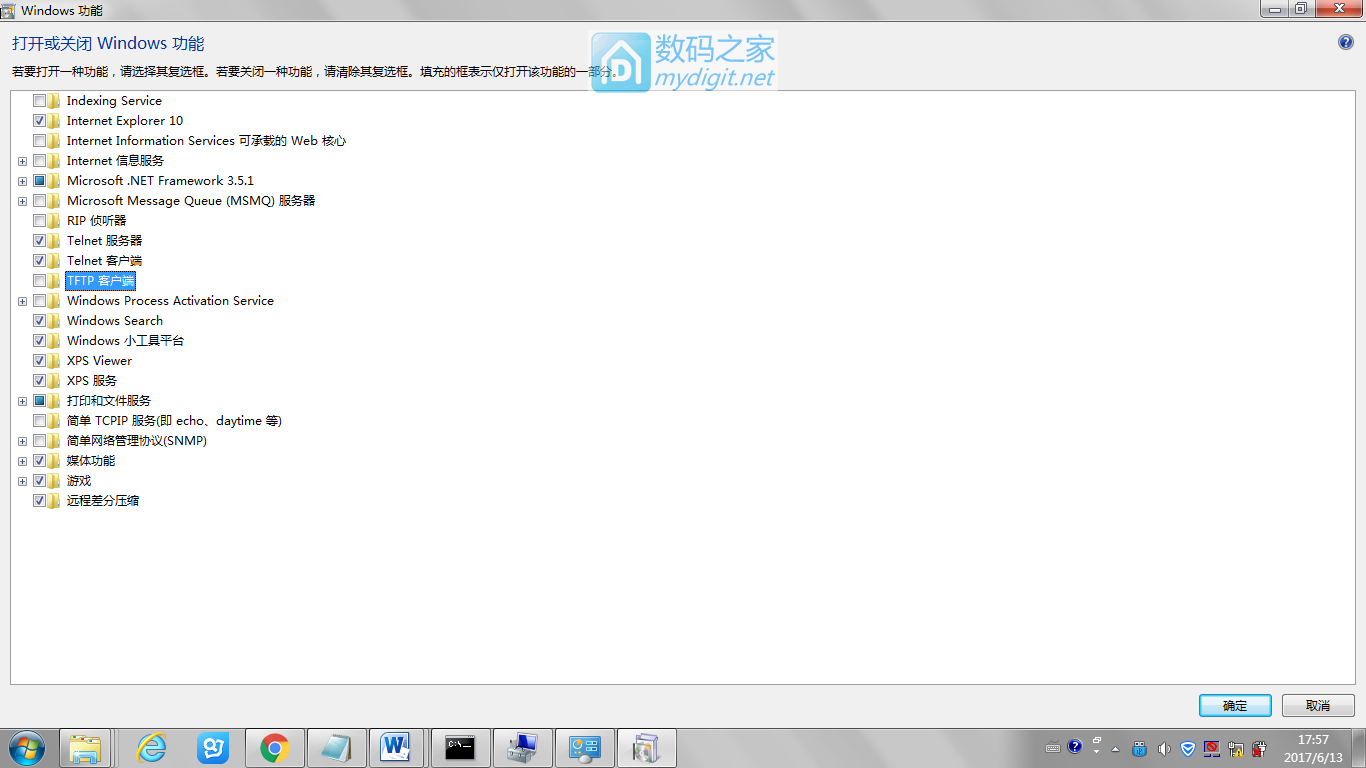
Task: Uncheck the XPS 服务 checkbox
Action: (40, 381)
